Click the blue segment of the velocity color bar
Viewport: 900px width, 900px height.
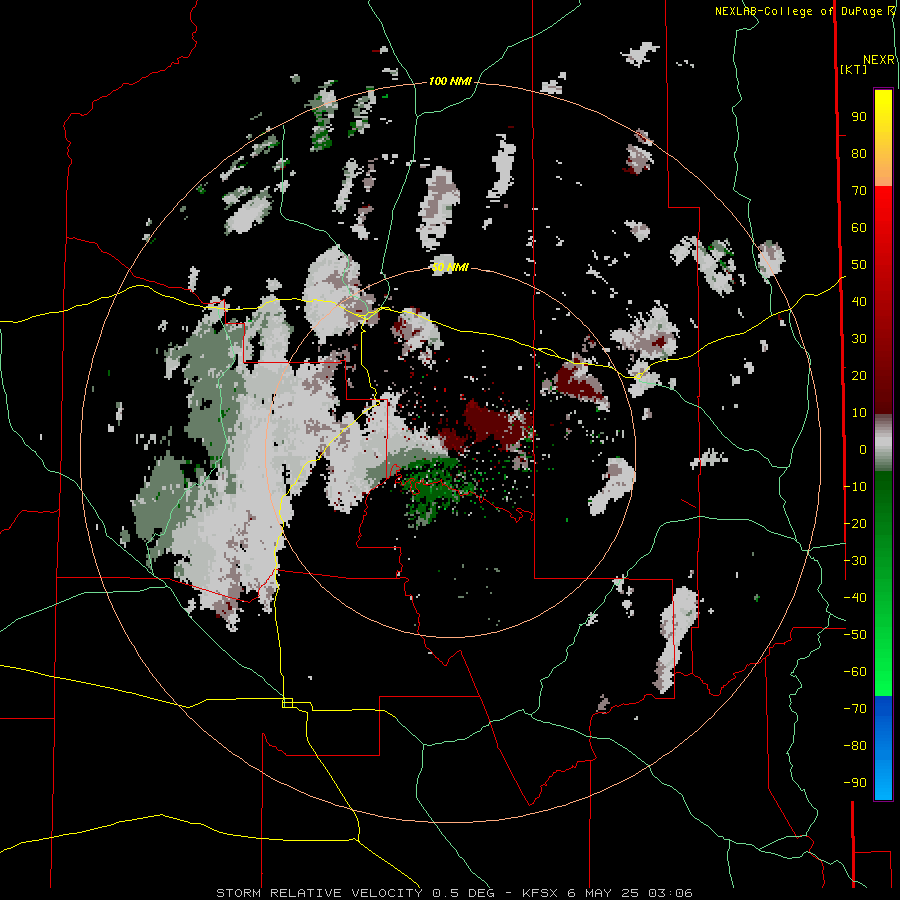(883, 748)
